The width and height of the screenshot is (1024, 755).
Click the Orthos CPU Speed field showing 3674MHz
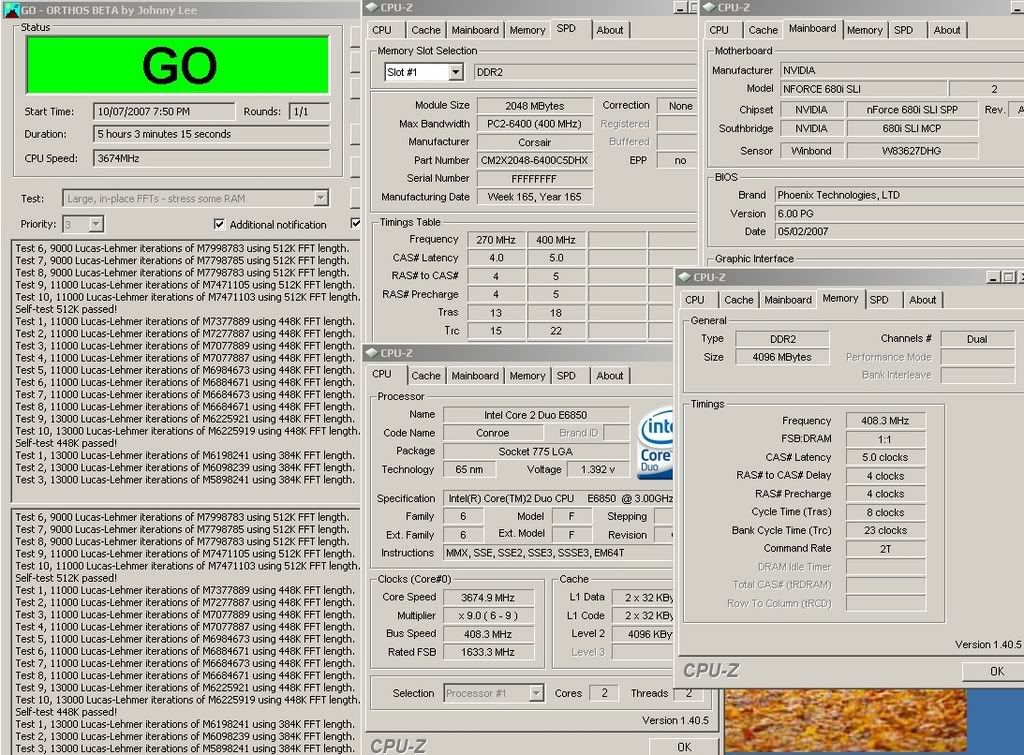212,158
